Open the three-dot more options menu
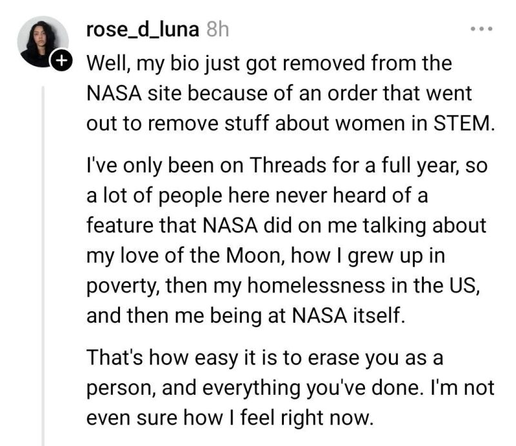 (481, 29)
